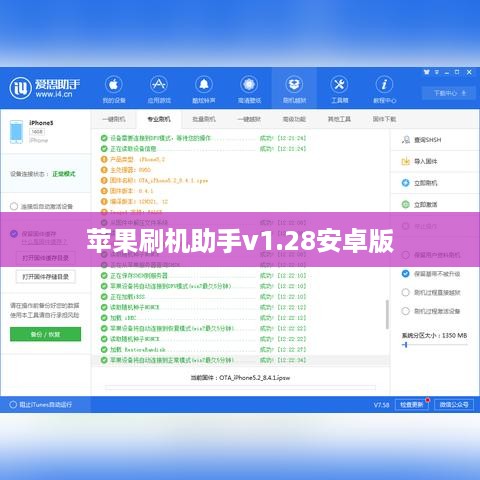Click the 系统分区大小 1350 MB label

(434, 335)
